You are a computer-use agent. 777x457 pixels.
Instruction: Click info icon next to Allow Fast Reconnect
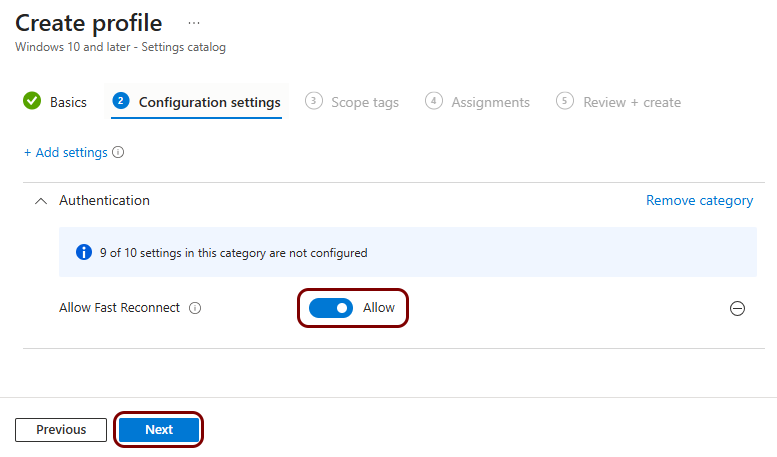click(x=195, y=308)
